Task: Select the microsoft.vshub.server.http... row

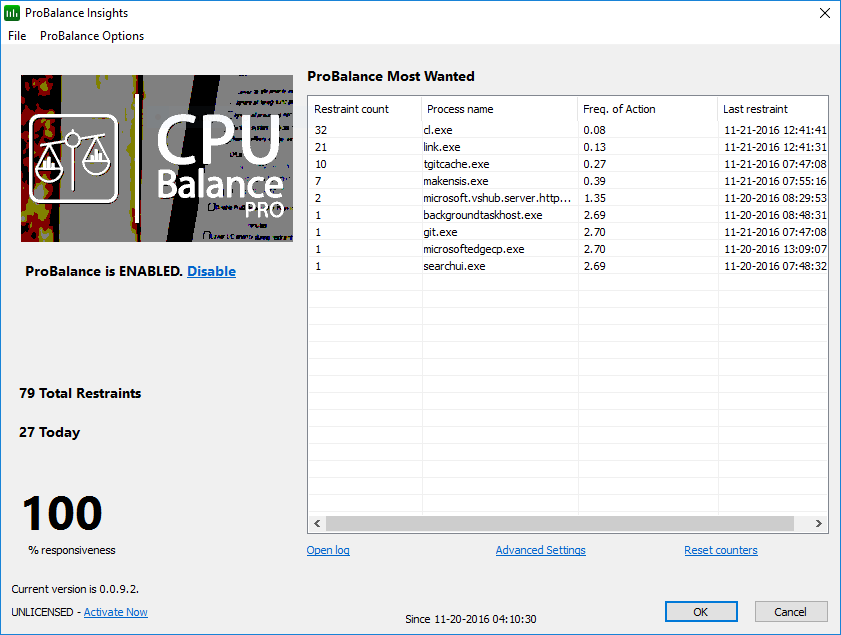Action: [568, 198]
